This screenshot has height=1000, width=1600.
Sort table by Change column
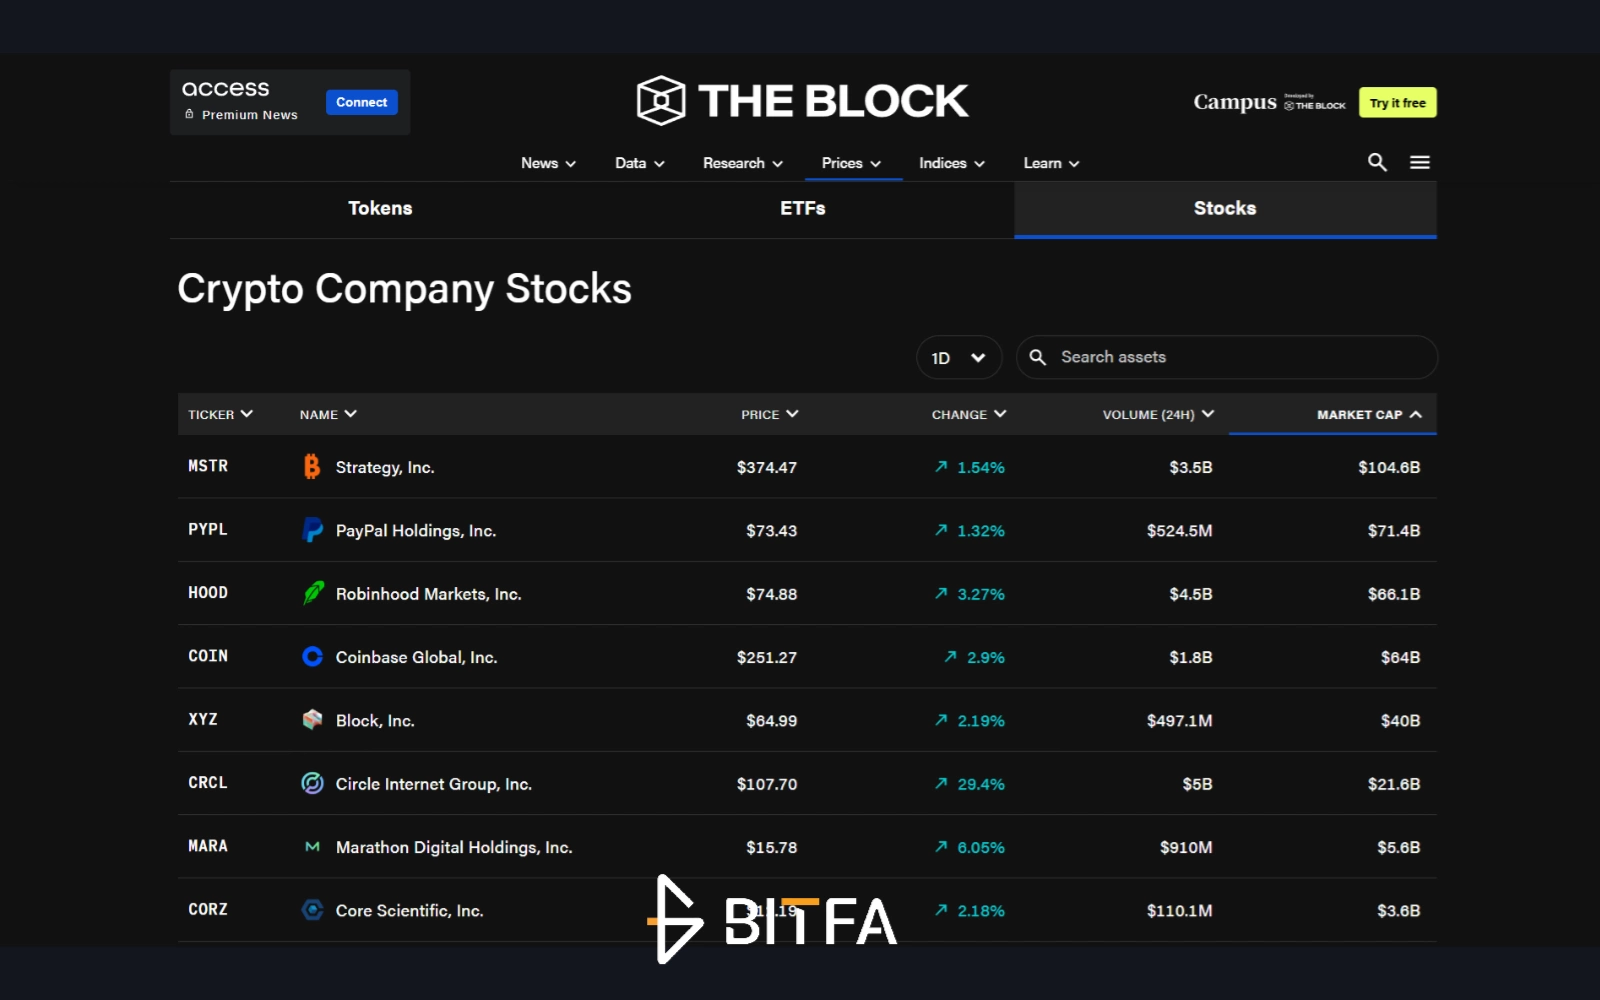pyautogui.click(x=968, y=414)
